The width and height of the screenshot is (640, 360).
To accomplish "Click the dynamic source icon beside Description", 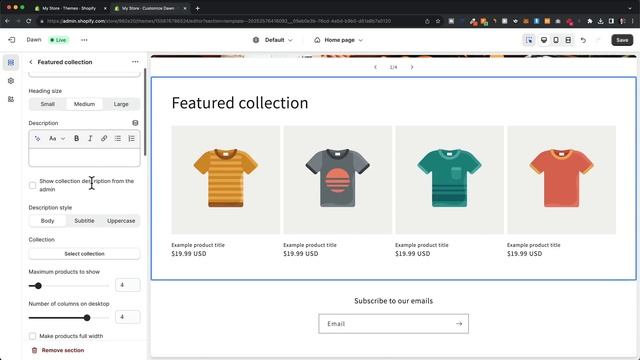I will [135, 123].
